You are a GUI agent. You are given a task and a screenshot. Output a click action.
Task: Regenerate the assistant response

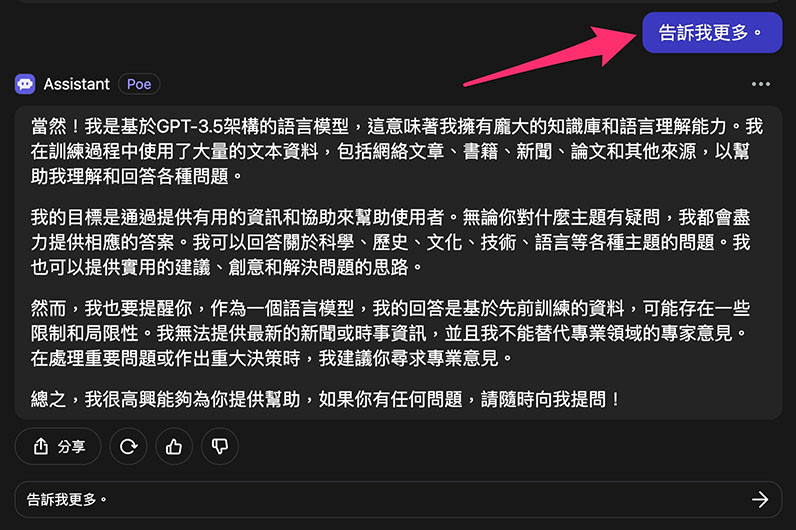(128, 447)
